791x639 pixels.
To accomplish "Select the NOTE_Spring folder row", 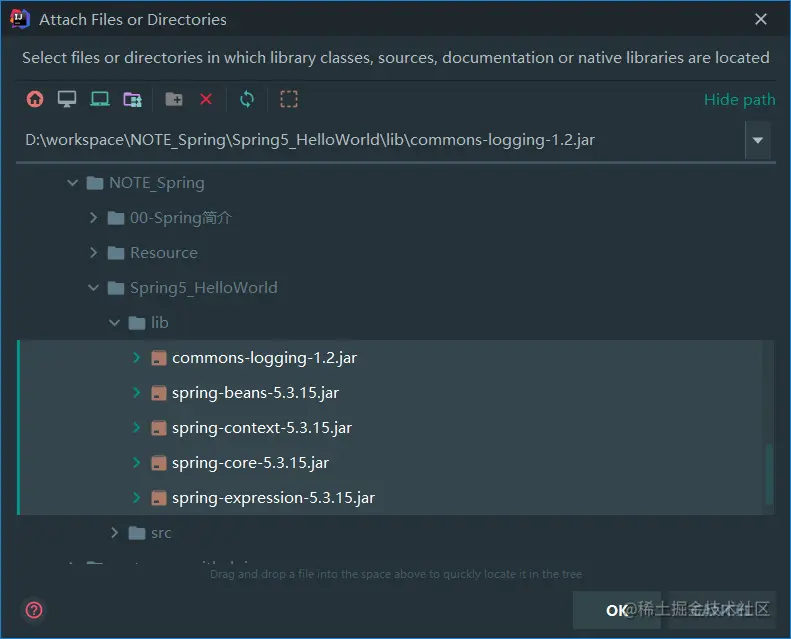I will click(x=396, y=183).
